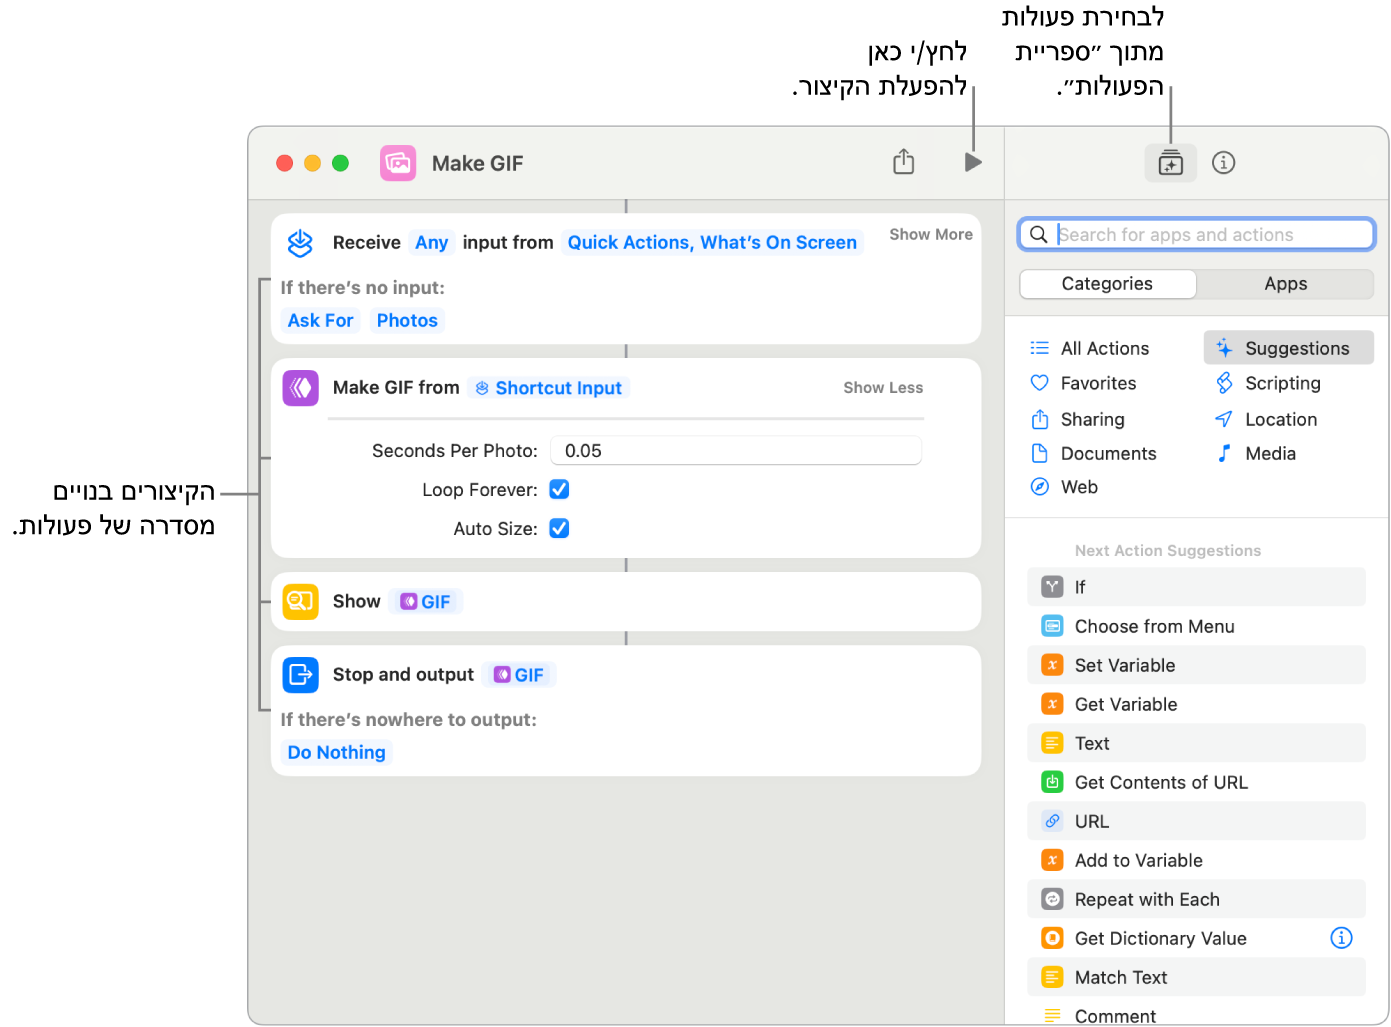Viewport: 1391px width, 1027px height.
Task: Click the Add to Variable icon
Action: click(x=1052, y=860)
